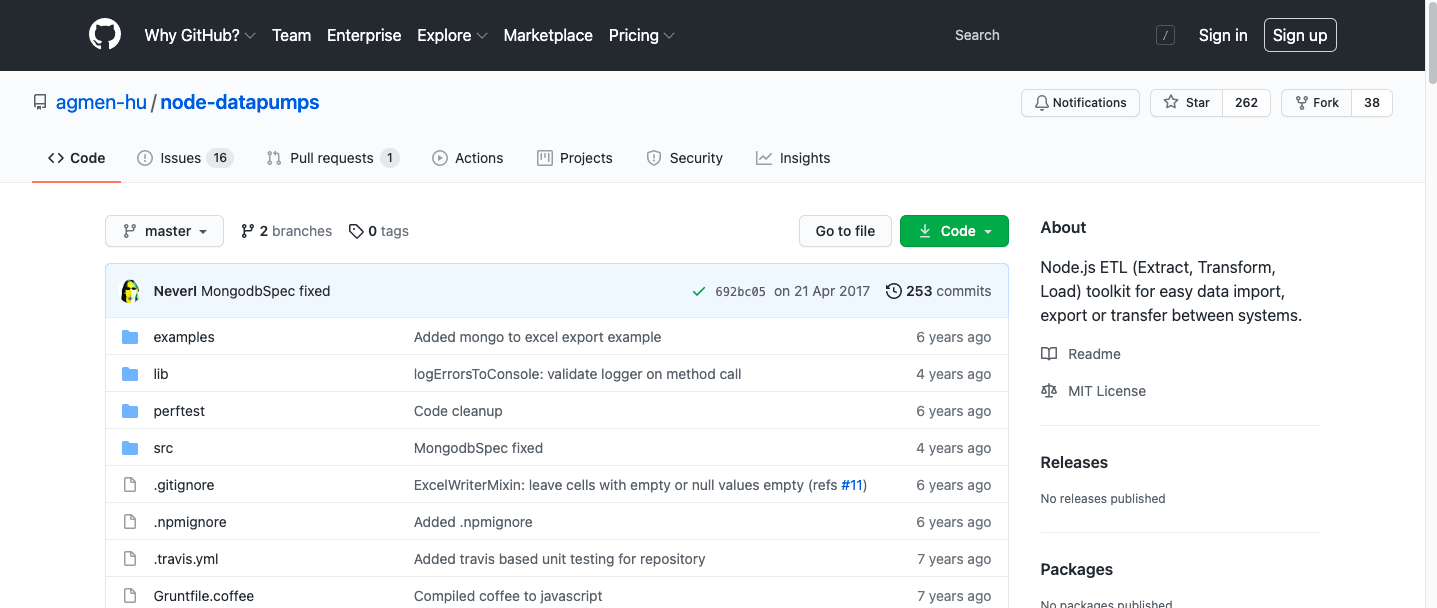Open the examples folder
1437x608 pixels.
point(184,337)
